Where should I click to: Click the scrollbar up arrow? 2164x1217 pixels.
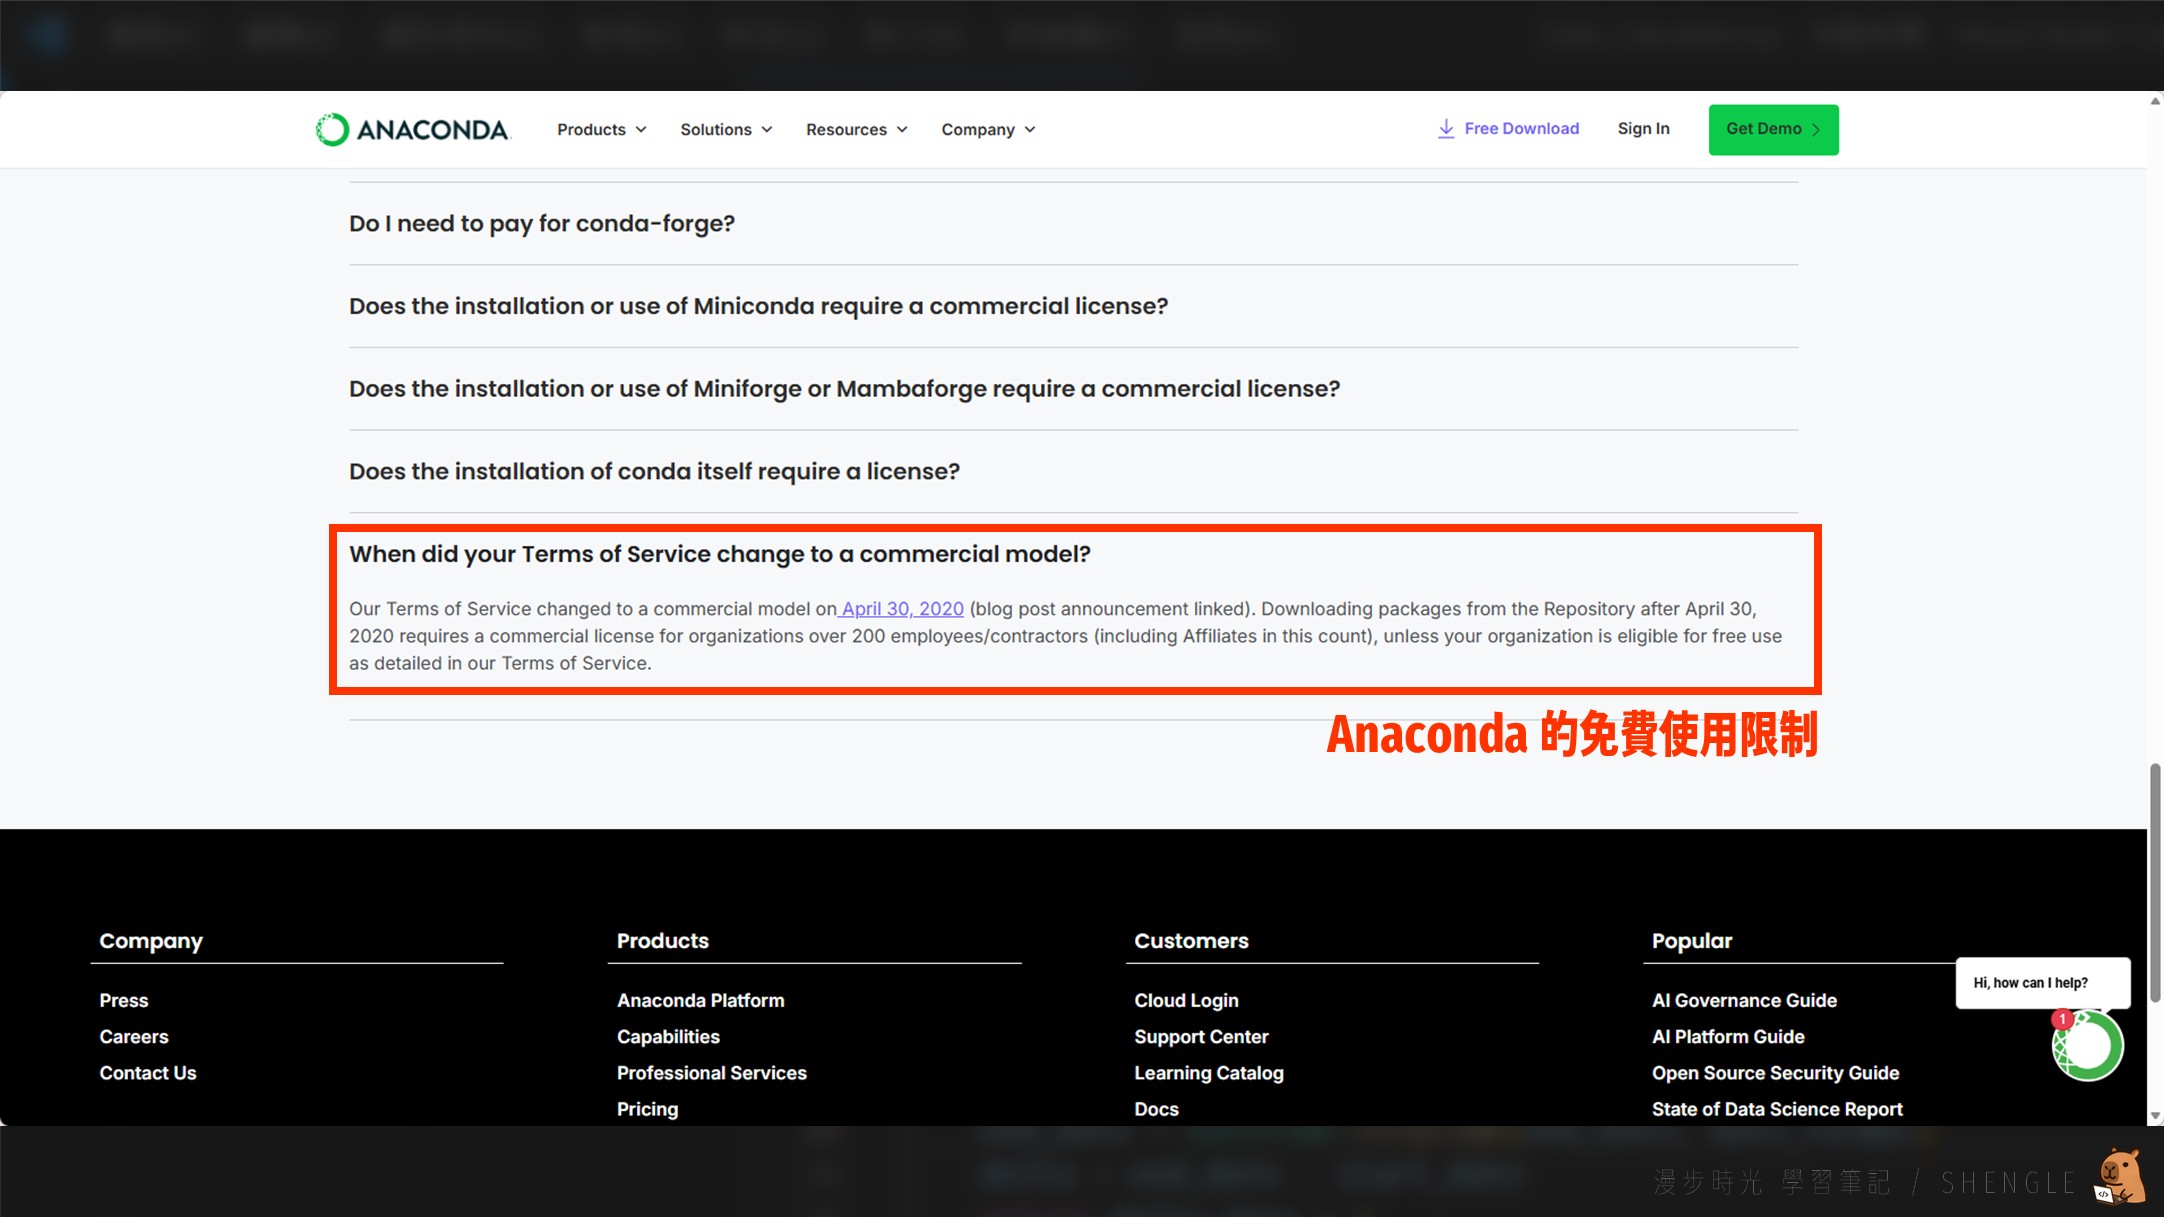pyautogui.click(x=2155, y=101)
